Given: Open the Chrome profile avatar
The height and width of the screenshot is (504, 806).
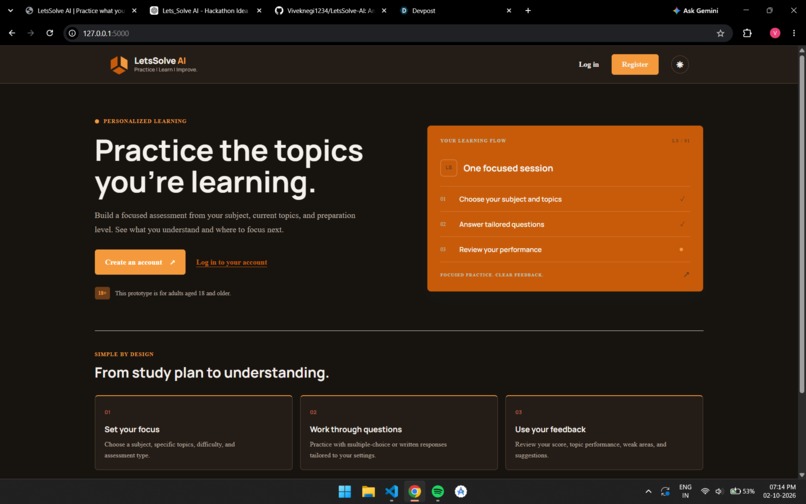Looking at the screenshot, I should [x=775, y=33].
